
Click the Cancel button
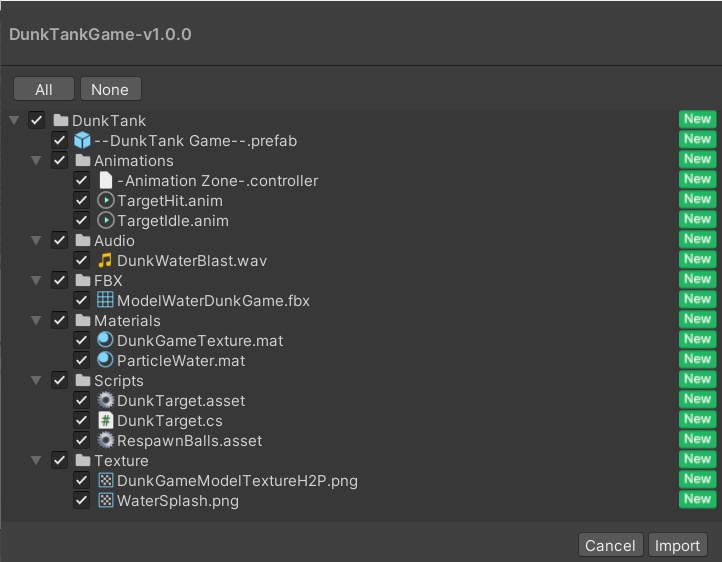coord(610,545)
